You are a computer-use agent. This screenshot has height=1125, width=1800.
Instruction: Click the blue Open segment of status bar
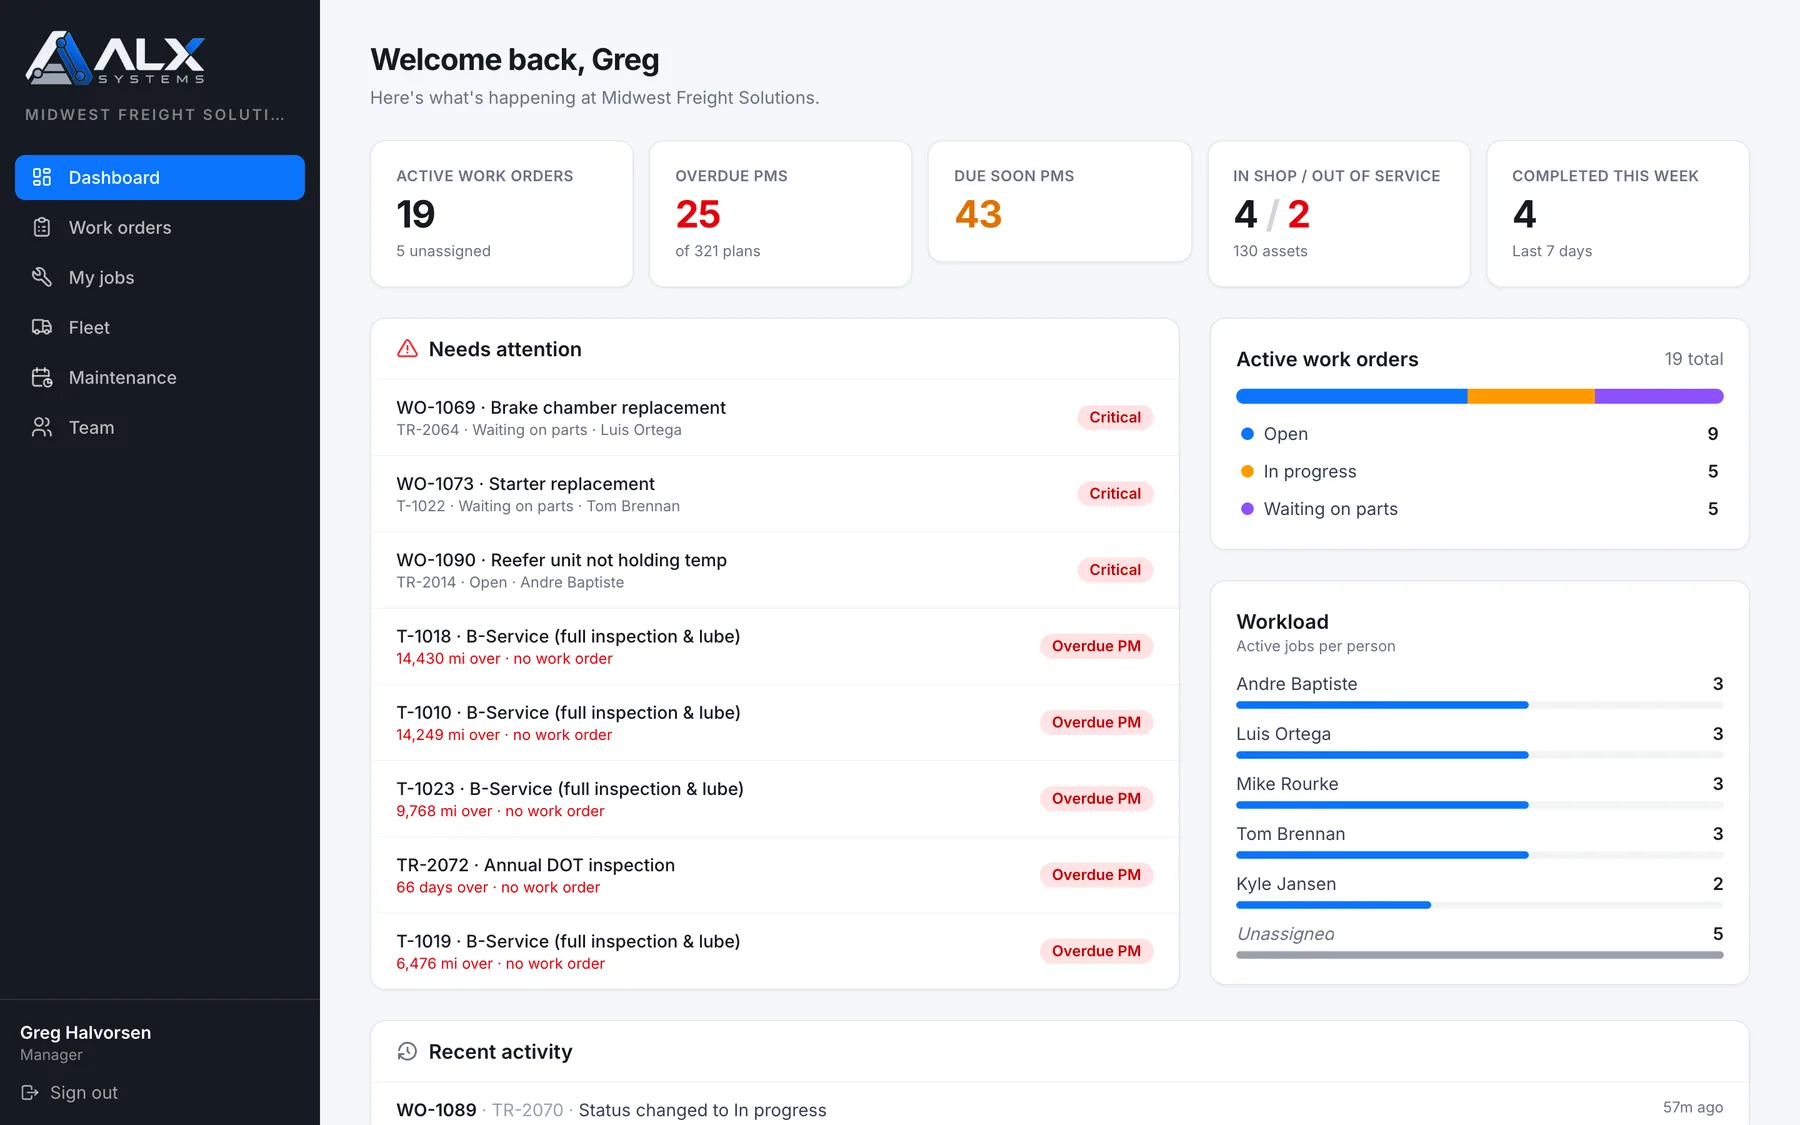point(1351,396)
